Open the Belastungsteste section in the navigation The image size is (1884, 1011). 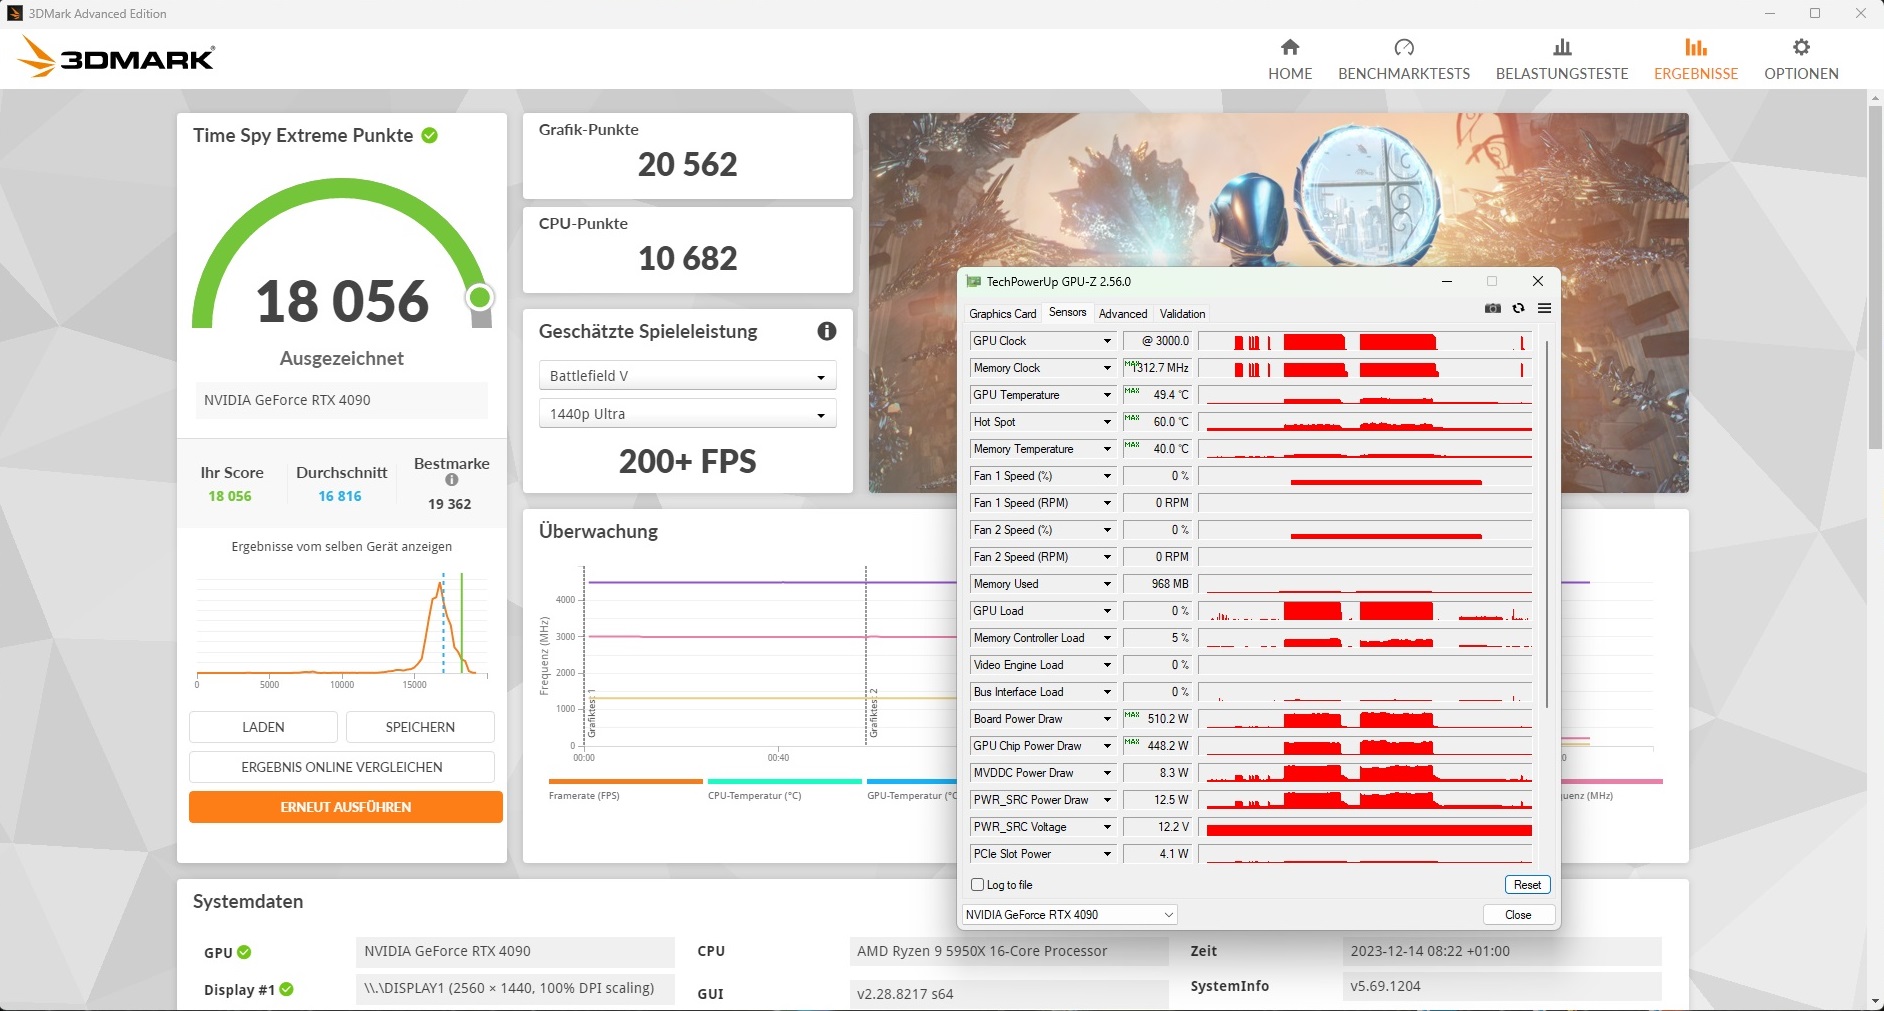tap(1562, 60)
